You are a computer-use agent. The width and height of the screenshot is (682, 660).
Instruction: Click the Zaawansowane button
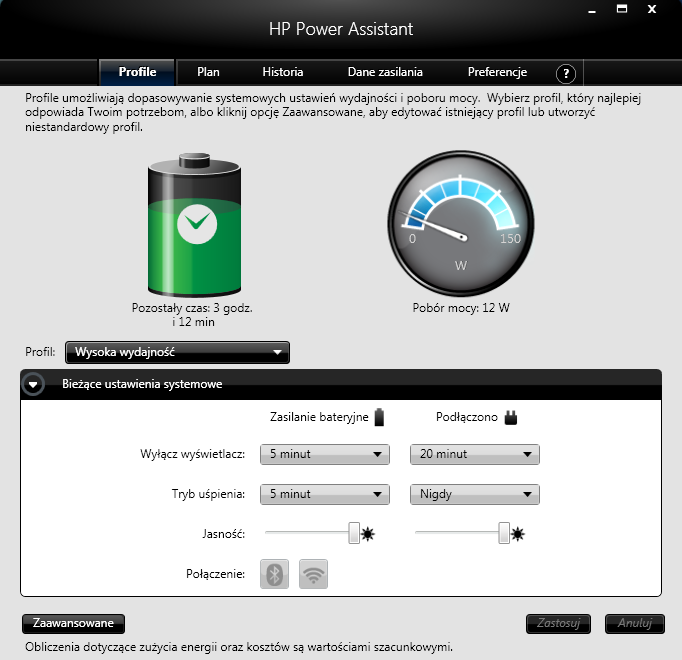(x=74, y=623)
